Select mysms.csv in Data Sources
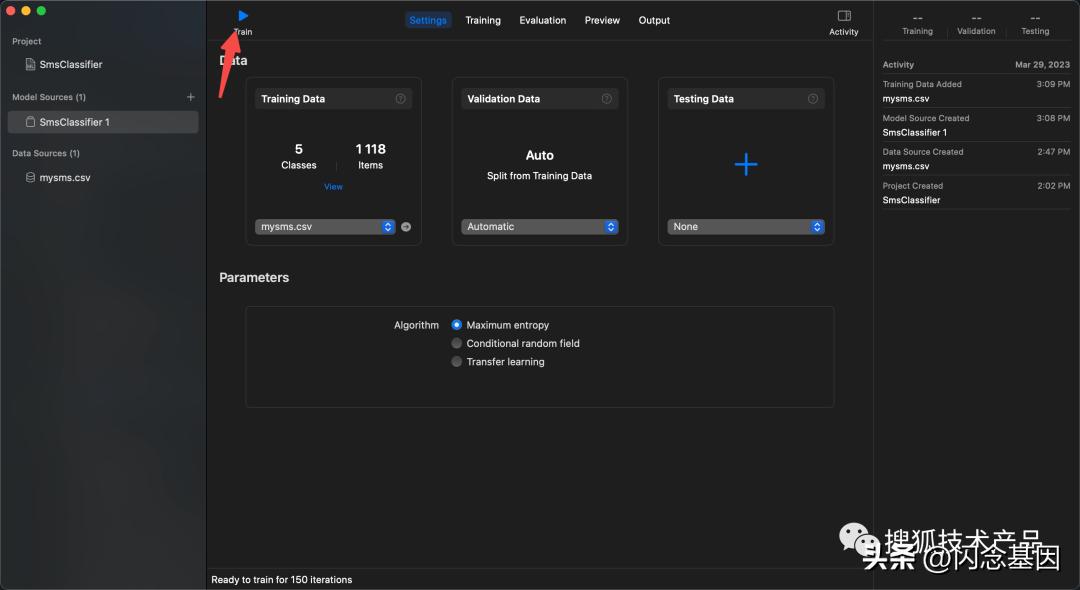 point(65,178)
